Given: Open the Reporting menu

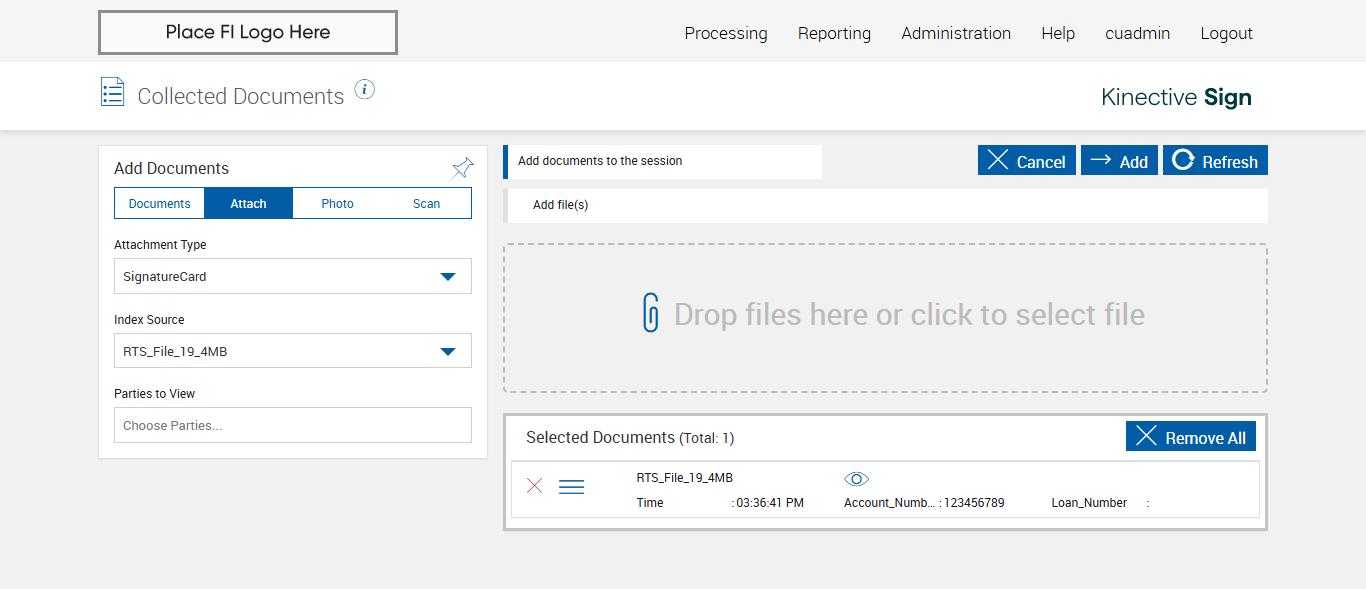Looking at the screenshot, I should (x=834, y=33).
